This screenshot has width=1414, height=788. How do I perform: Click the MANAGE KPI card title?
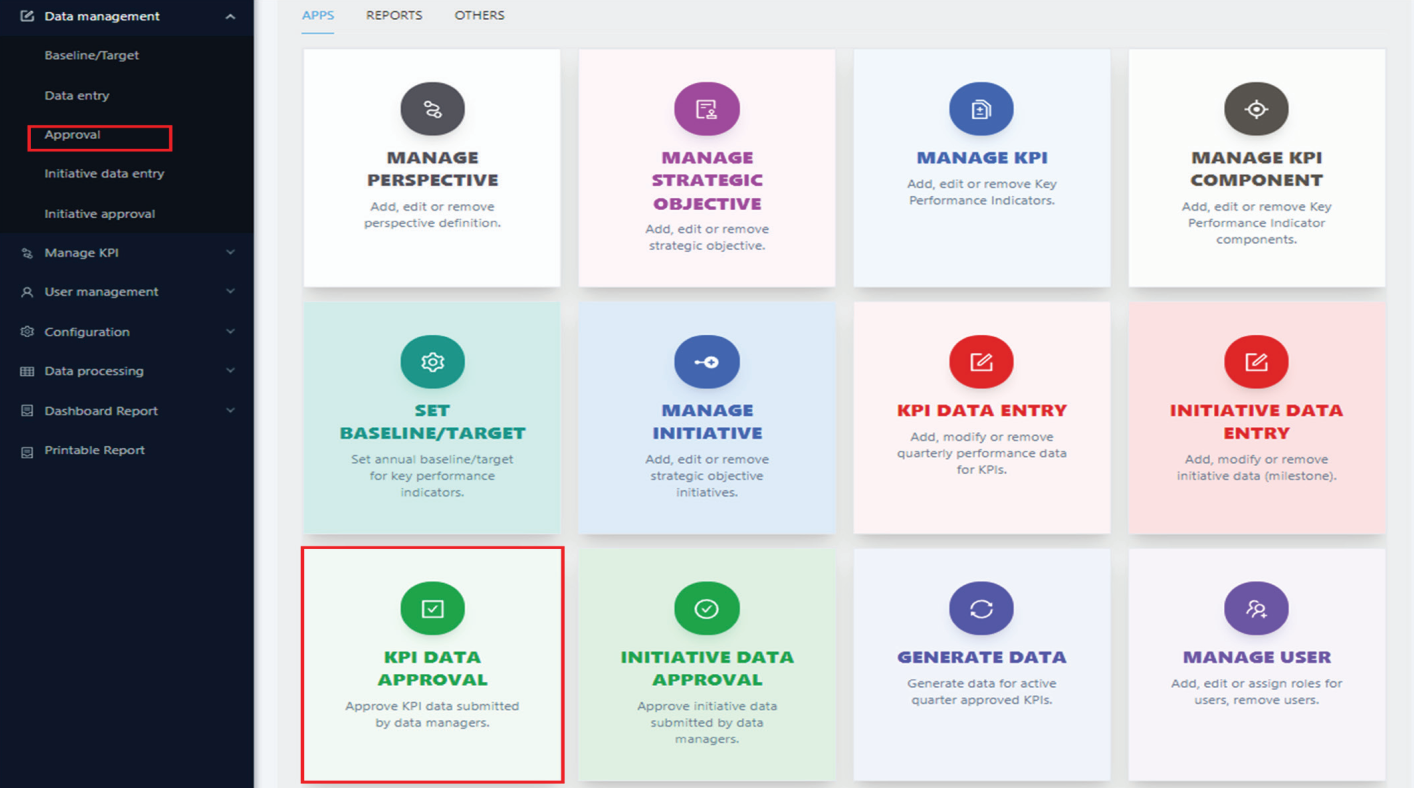click(981, 158)
